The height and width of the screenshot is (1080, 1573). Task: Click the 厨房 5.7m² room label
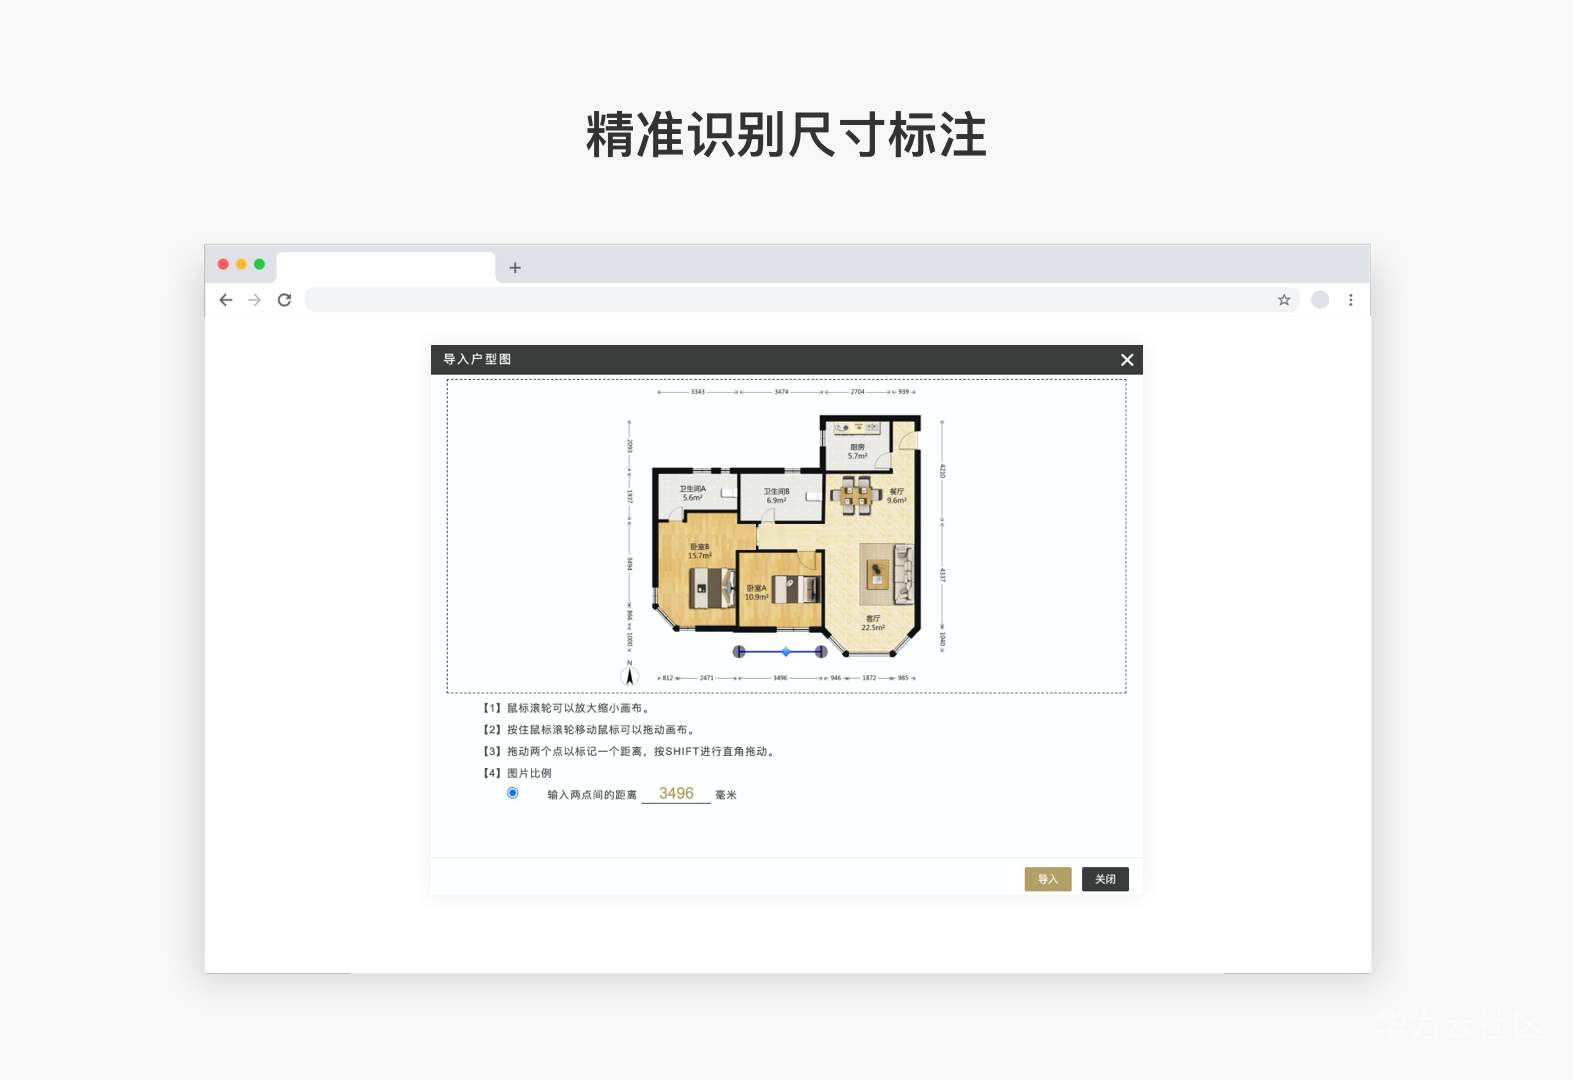(x=857, y=452)
